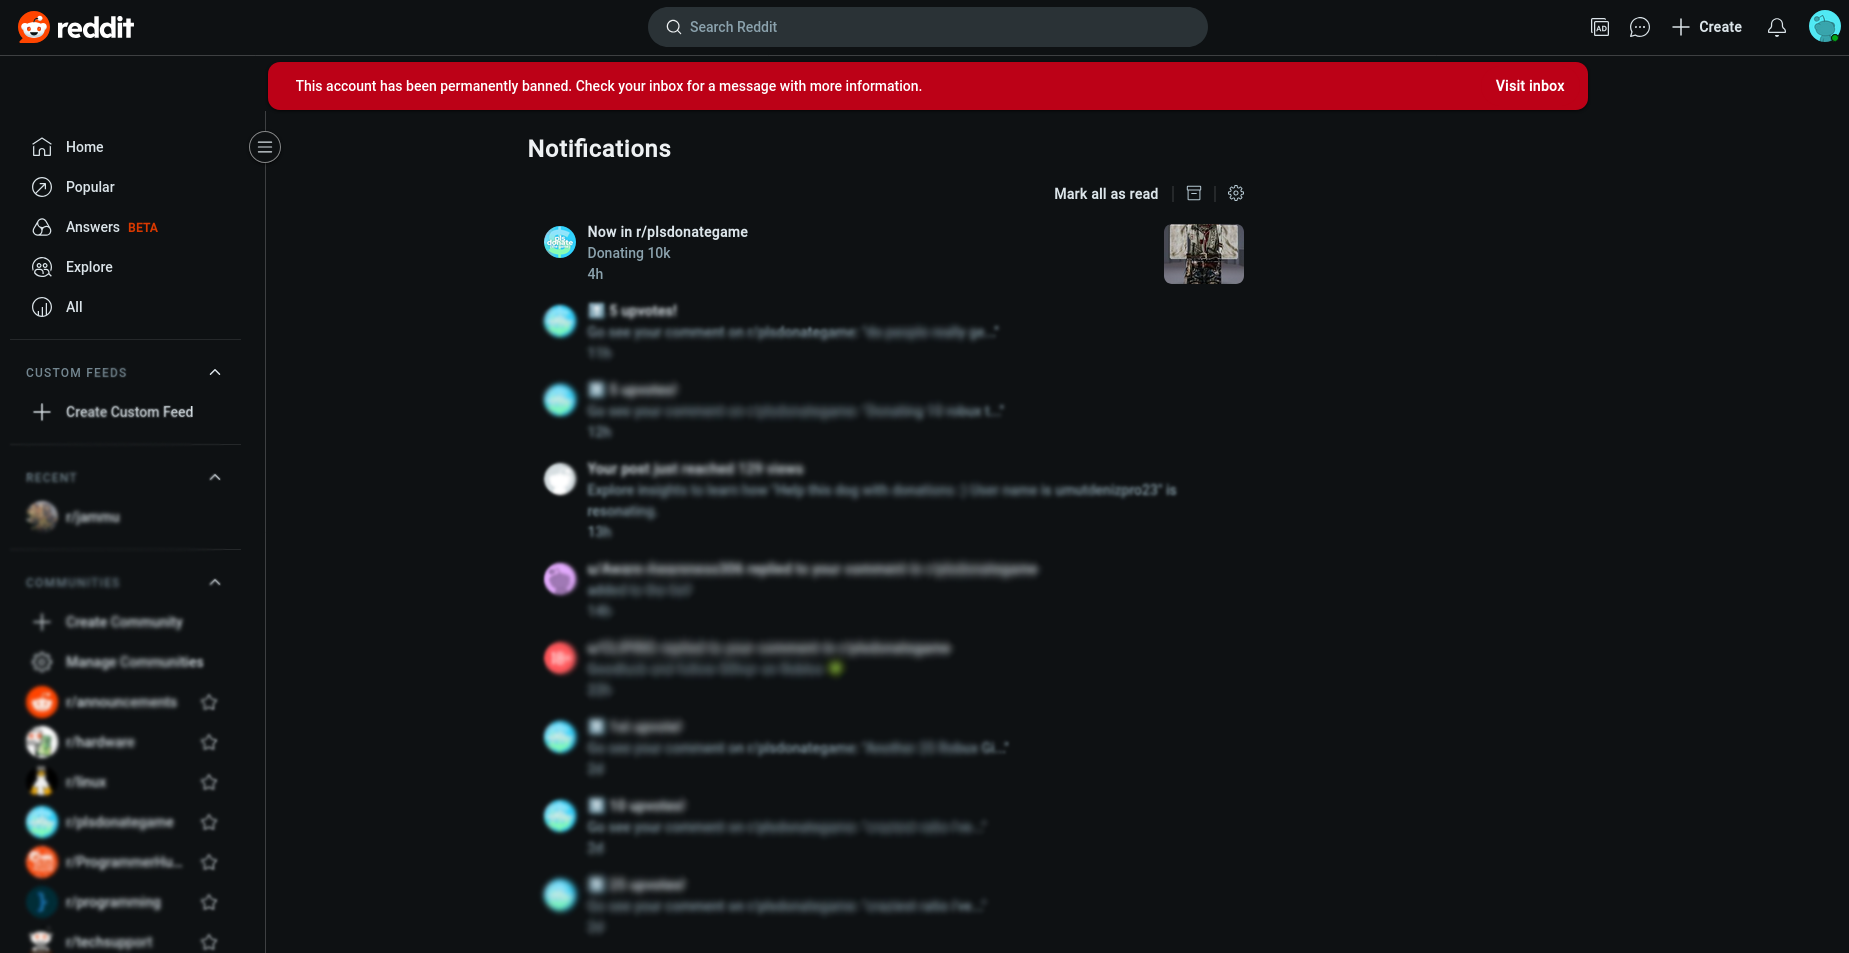Screen dimensions: 1849x953
Task: Click Visit inbox in ban banner
Action: [1529, 86]
